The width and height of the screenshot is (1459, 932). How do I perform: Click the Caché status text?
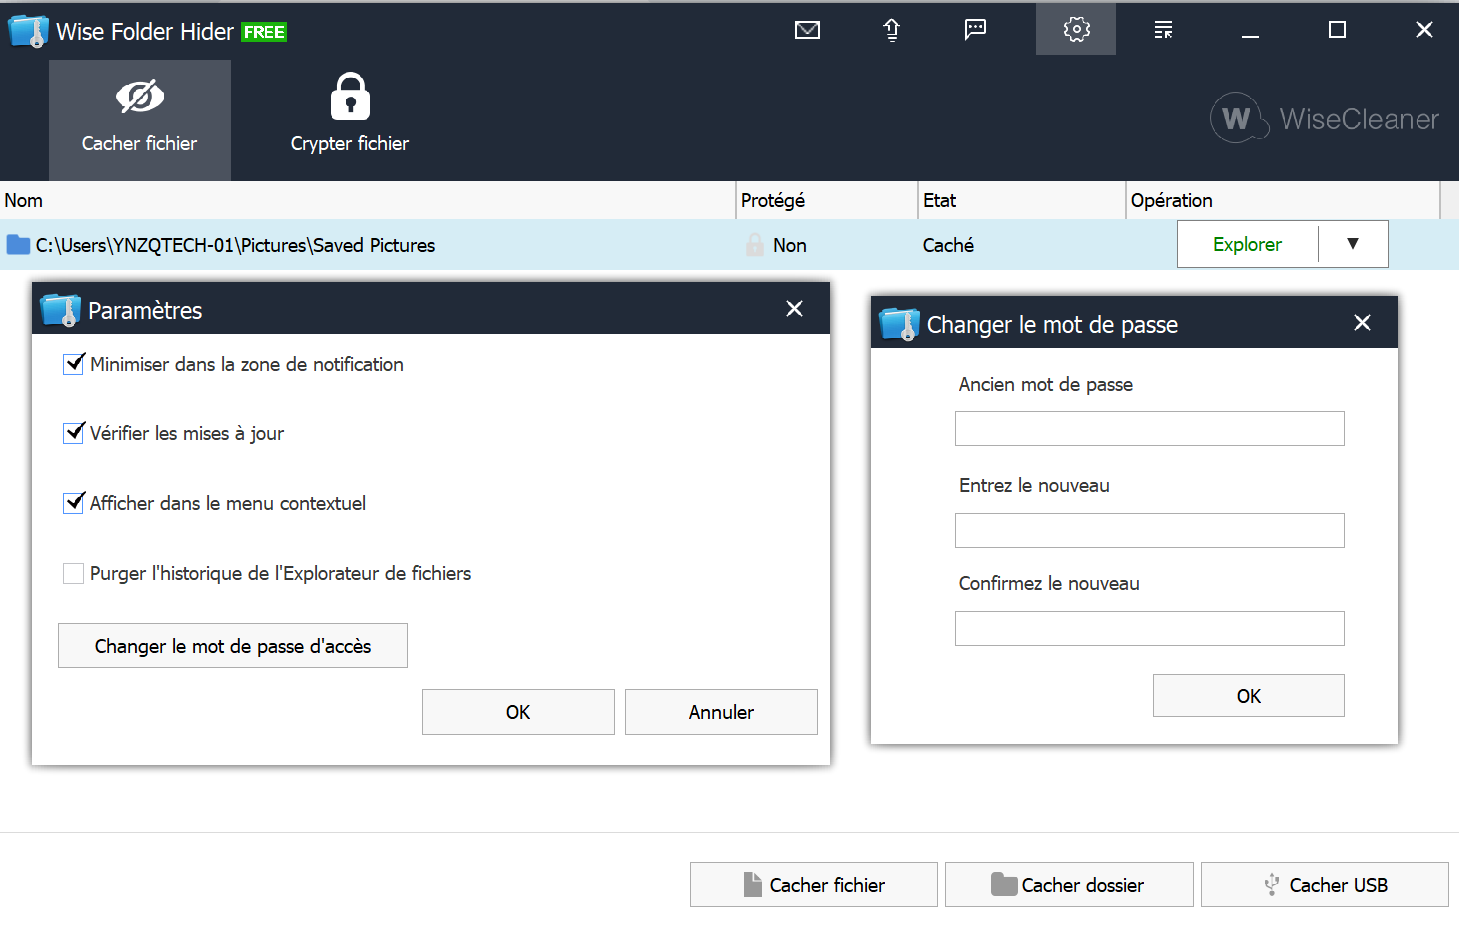click(x=948, y=245)
